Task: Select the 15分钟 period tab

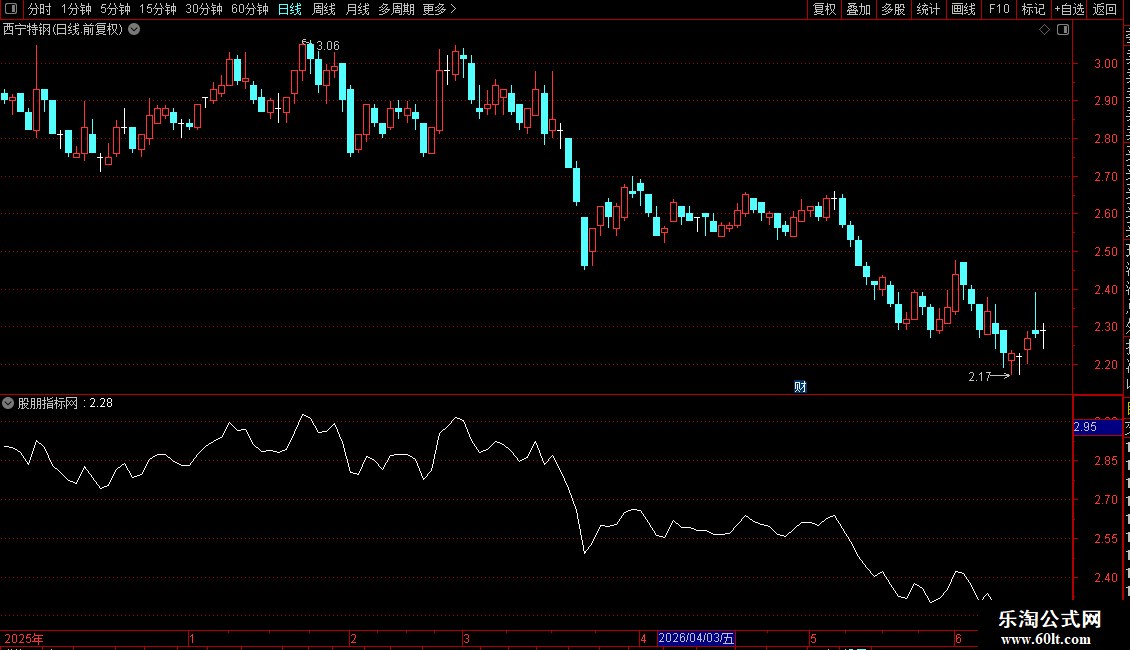Action: (158, 9)
